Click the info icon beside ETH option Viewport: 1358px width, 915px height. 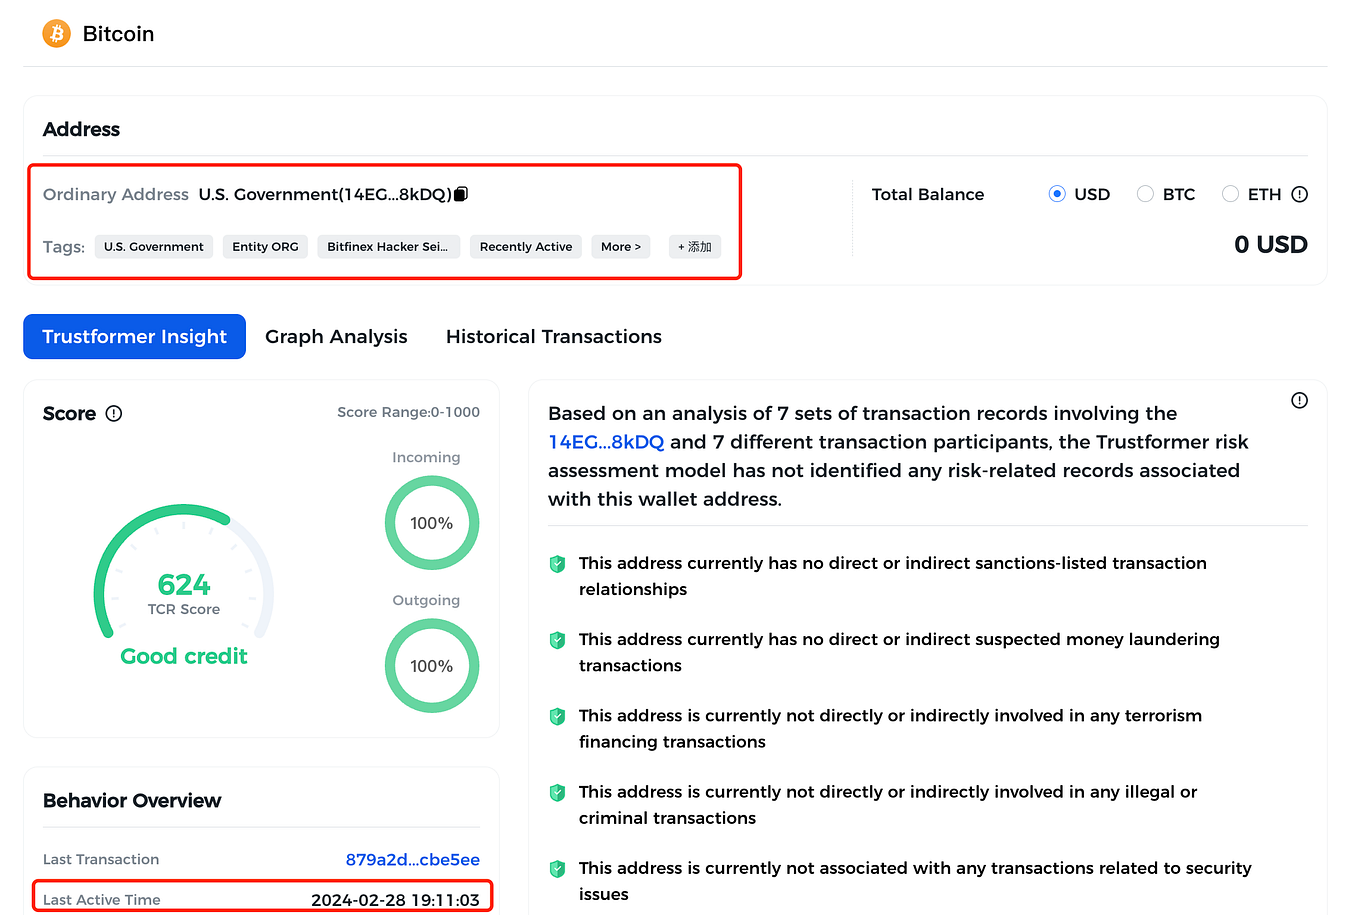pyautogui.click(x=1298, y=194)
